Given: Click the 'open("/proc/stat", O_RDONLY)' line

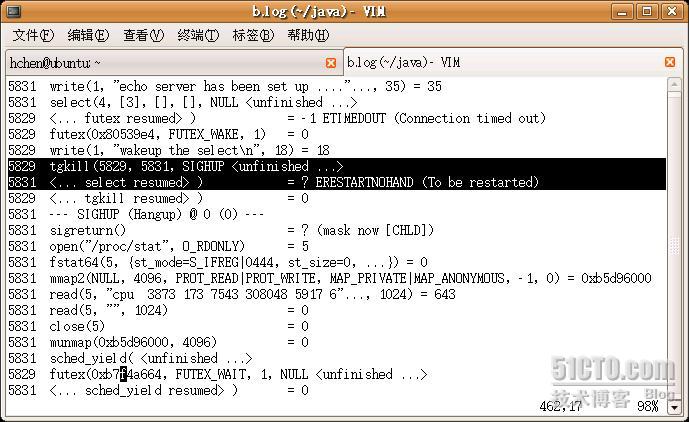Looking at the screenshot, I should click(x=159, y=246).
